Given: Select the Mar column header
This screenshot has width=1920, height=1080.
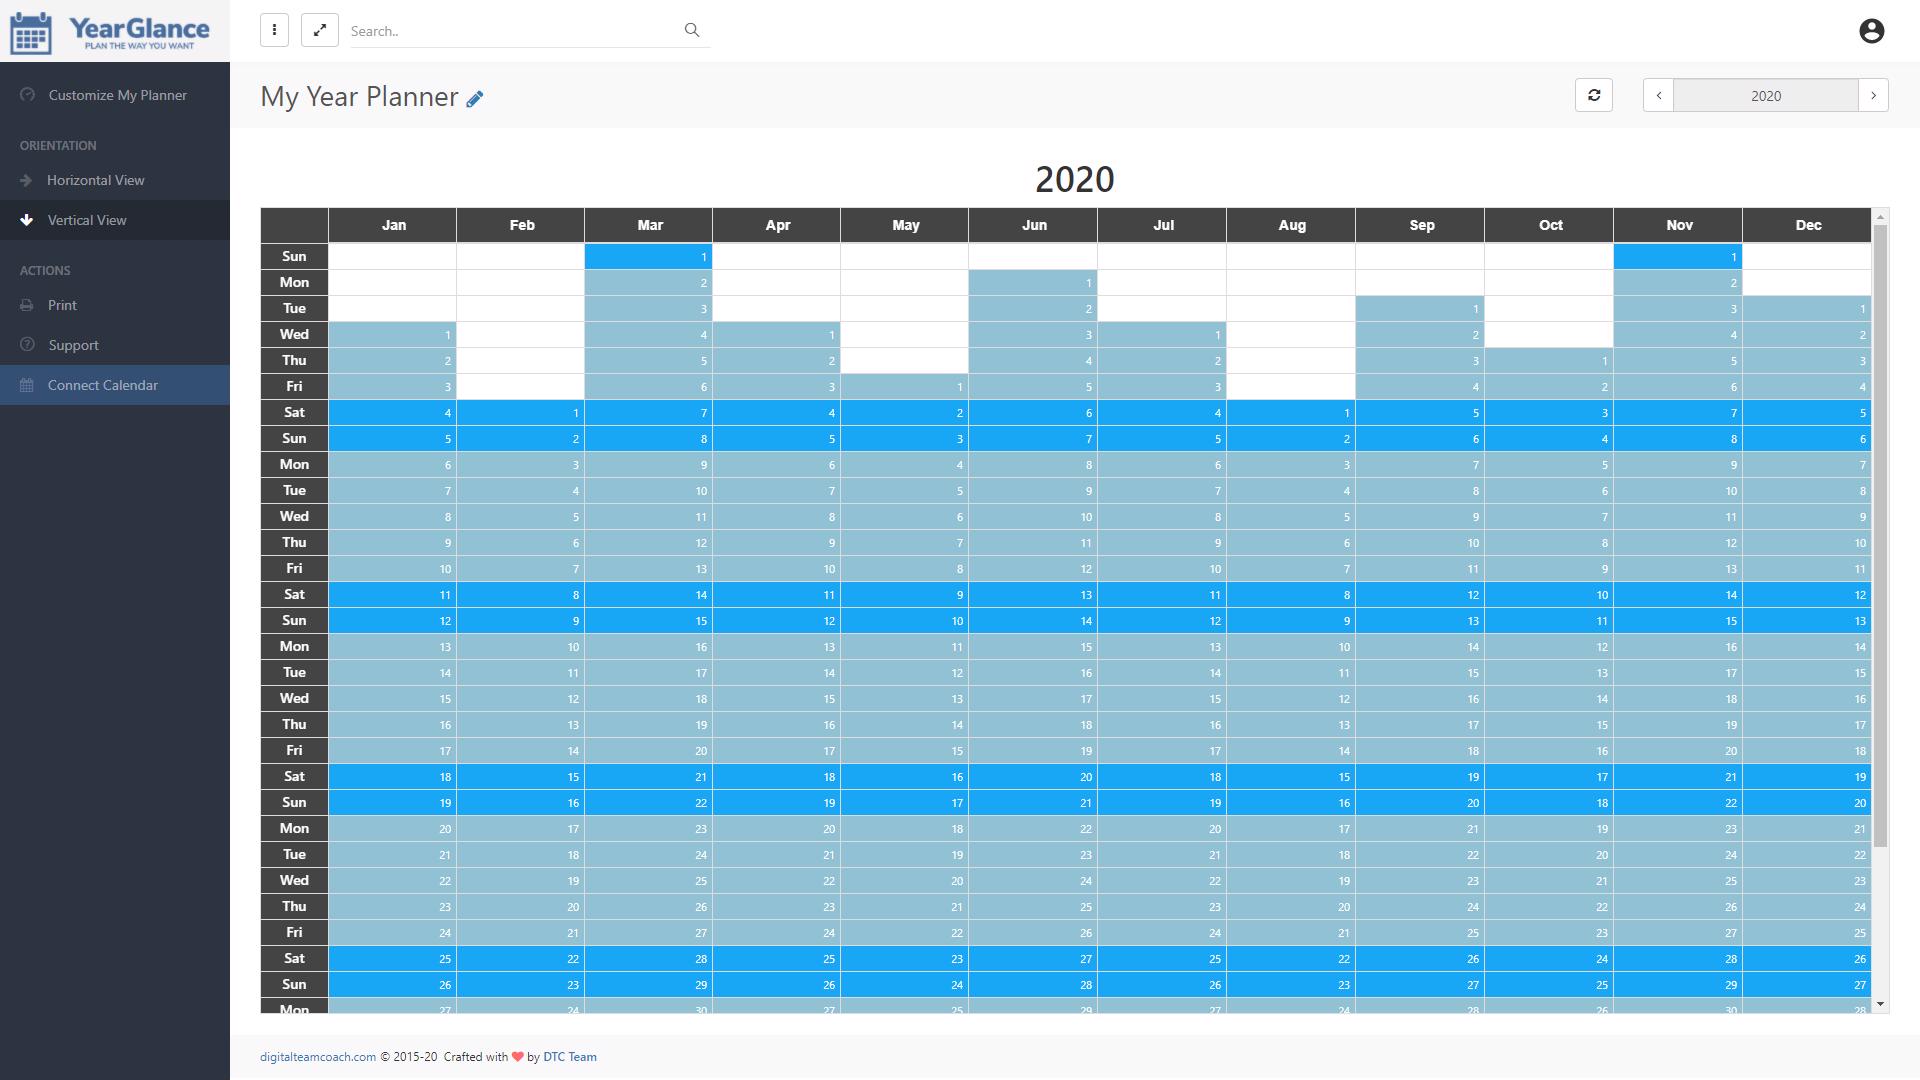Looking at the screenshot, I should pos(648,225).
